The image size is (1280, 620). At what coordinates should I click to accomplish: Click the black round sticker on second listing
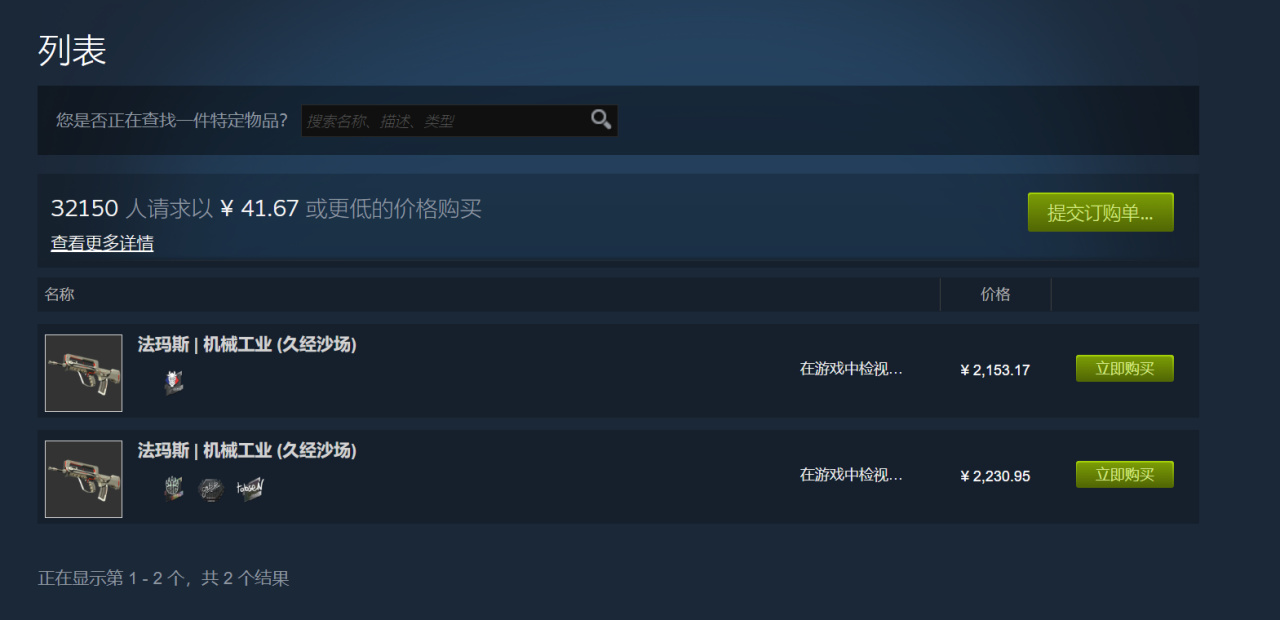coord(210,489)
